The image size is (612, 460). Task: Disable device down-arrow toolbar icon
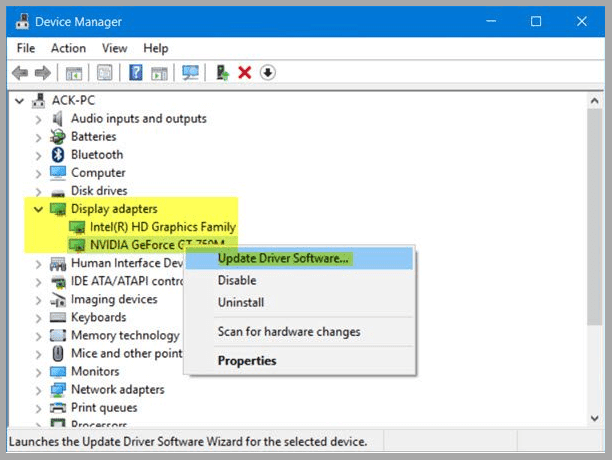click(267, 73)
